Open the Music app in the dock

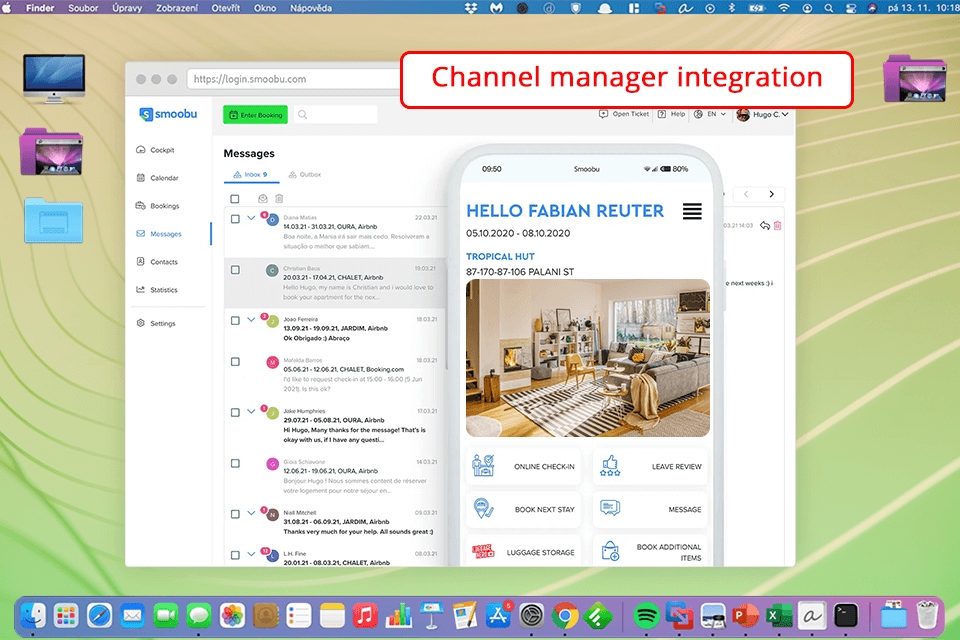pos(365,616)
